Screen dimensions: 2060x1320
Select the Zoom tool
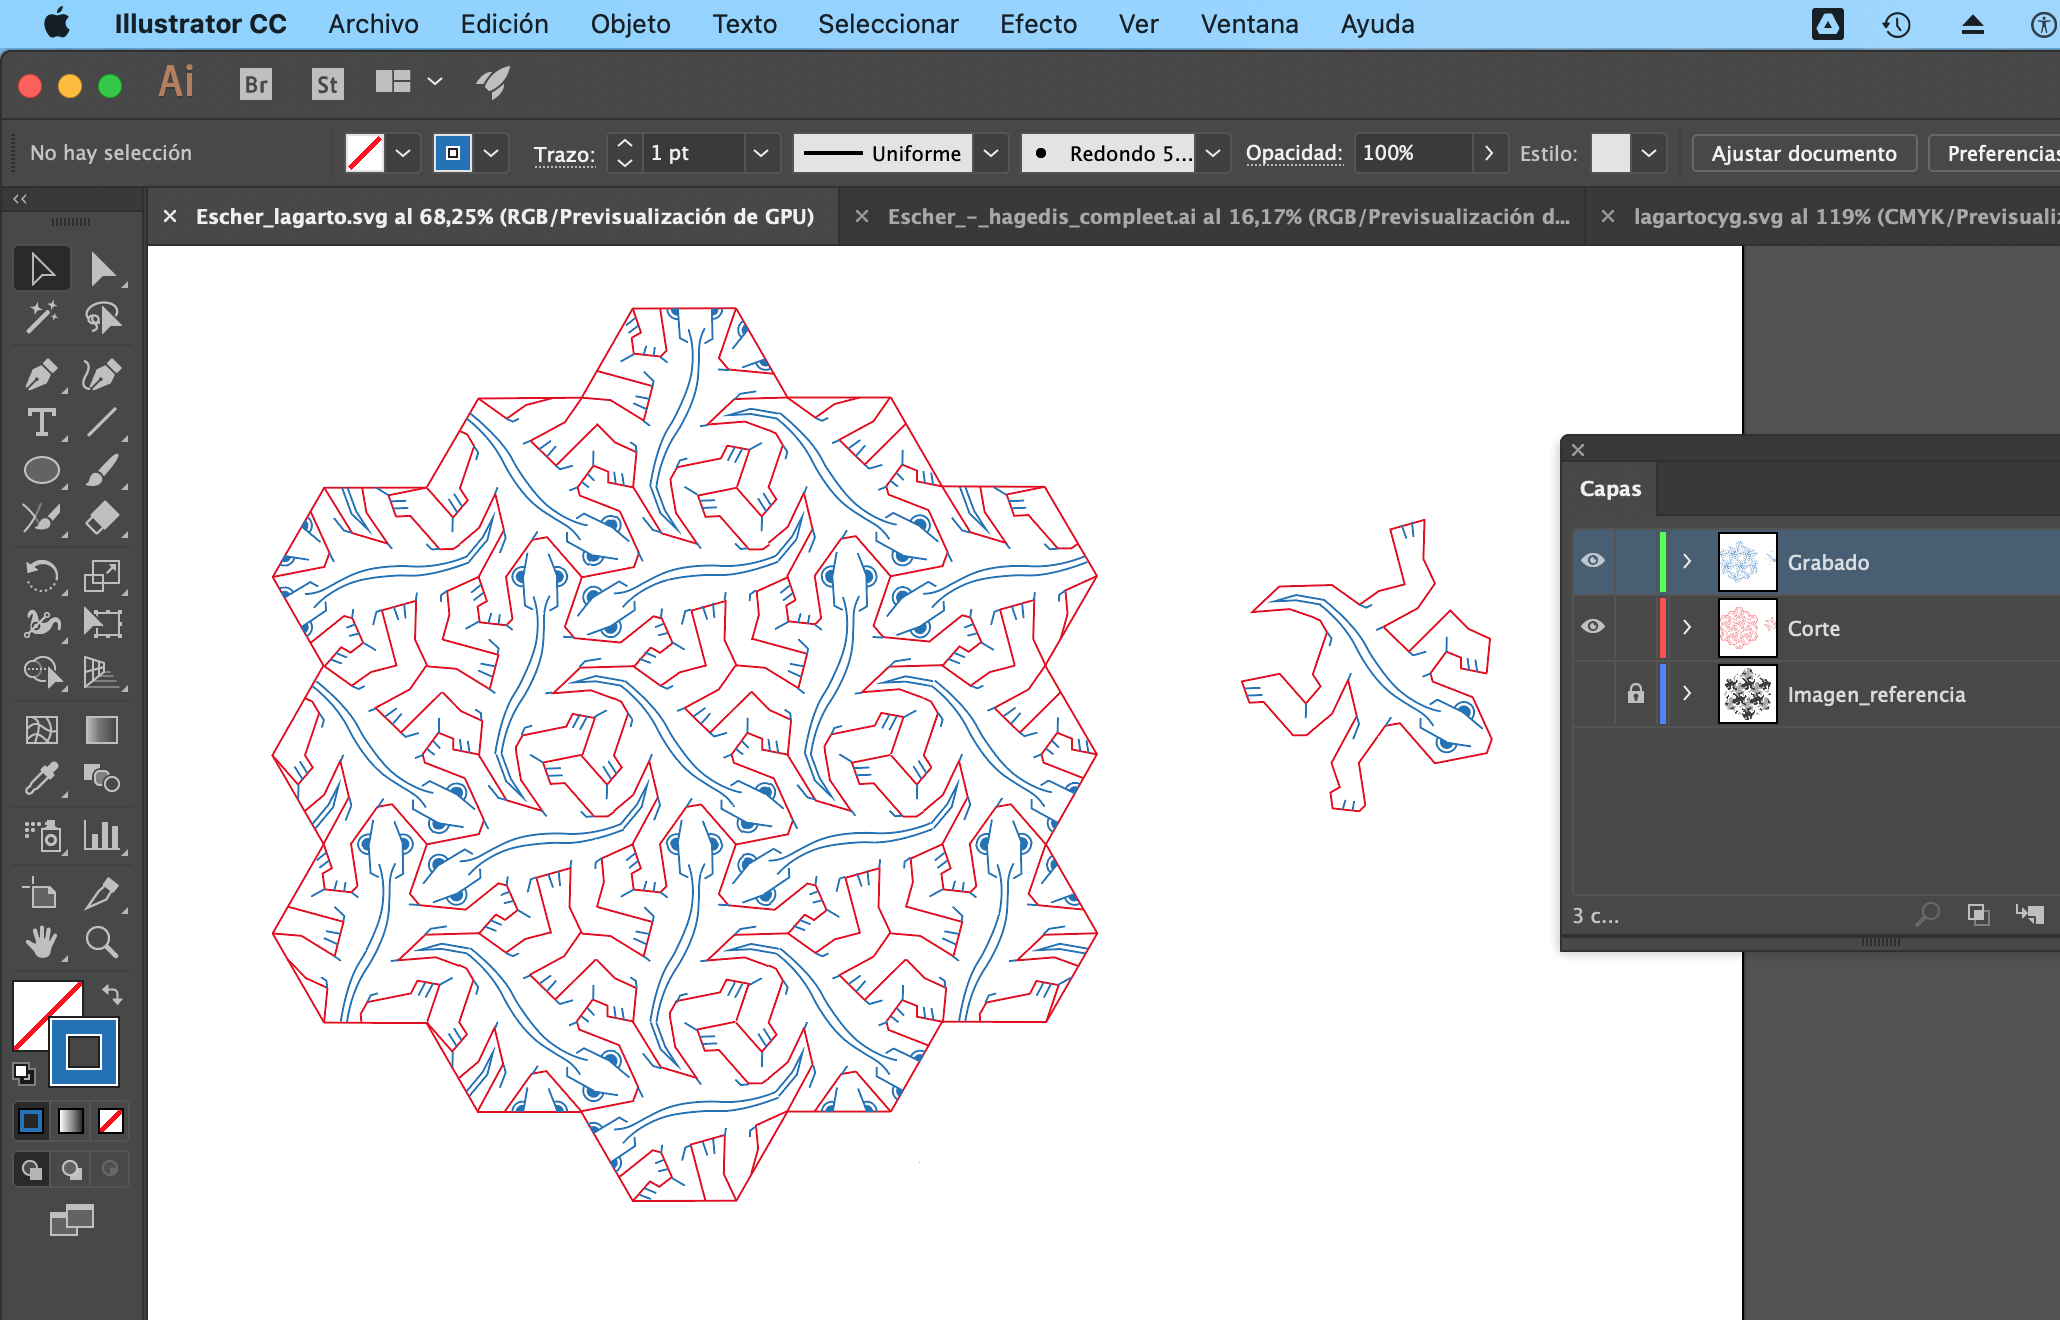pos(102,941)
